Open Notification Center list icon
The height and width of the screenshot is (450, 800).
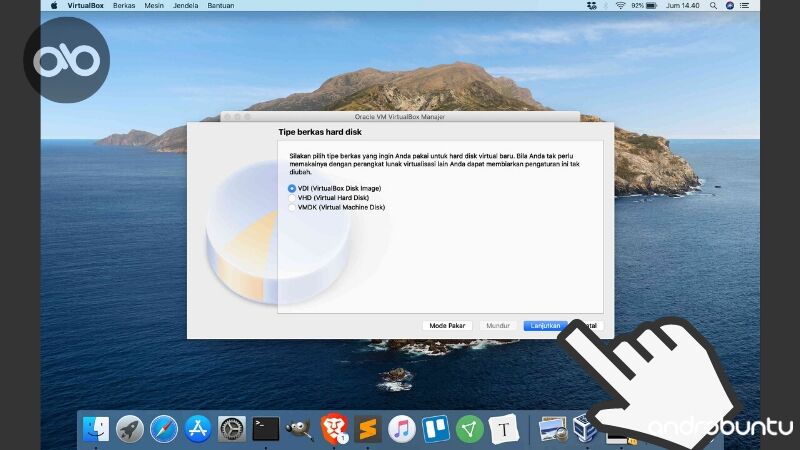click(745, 6)
